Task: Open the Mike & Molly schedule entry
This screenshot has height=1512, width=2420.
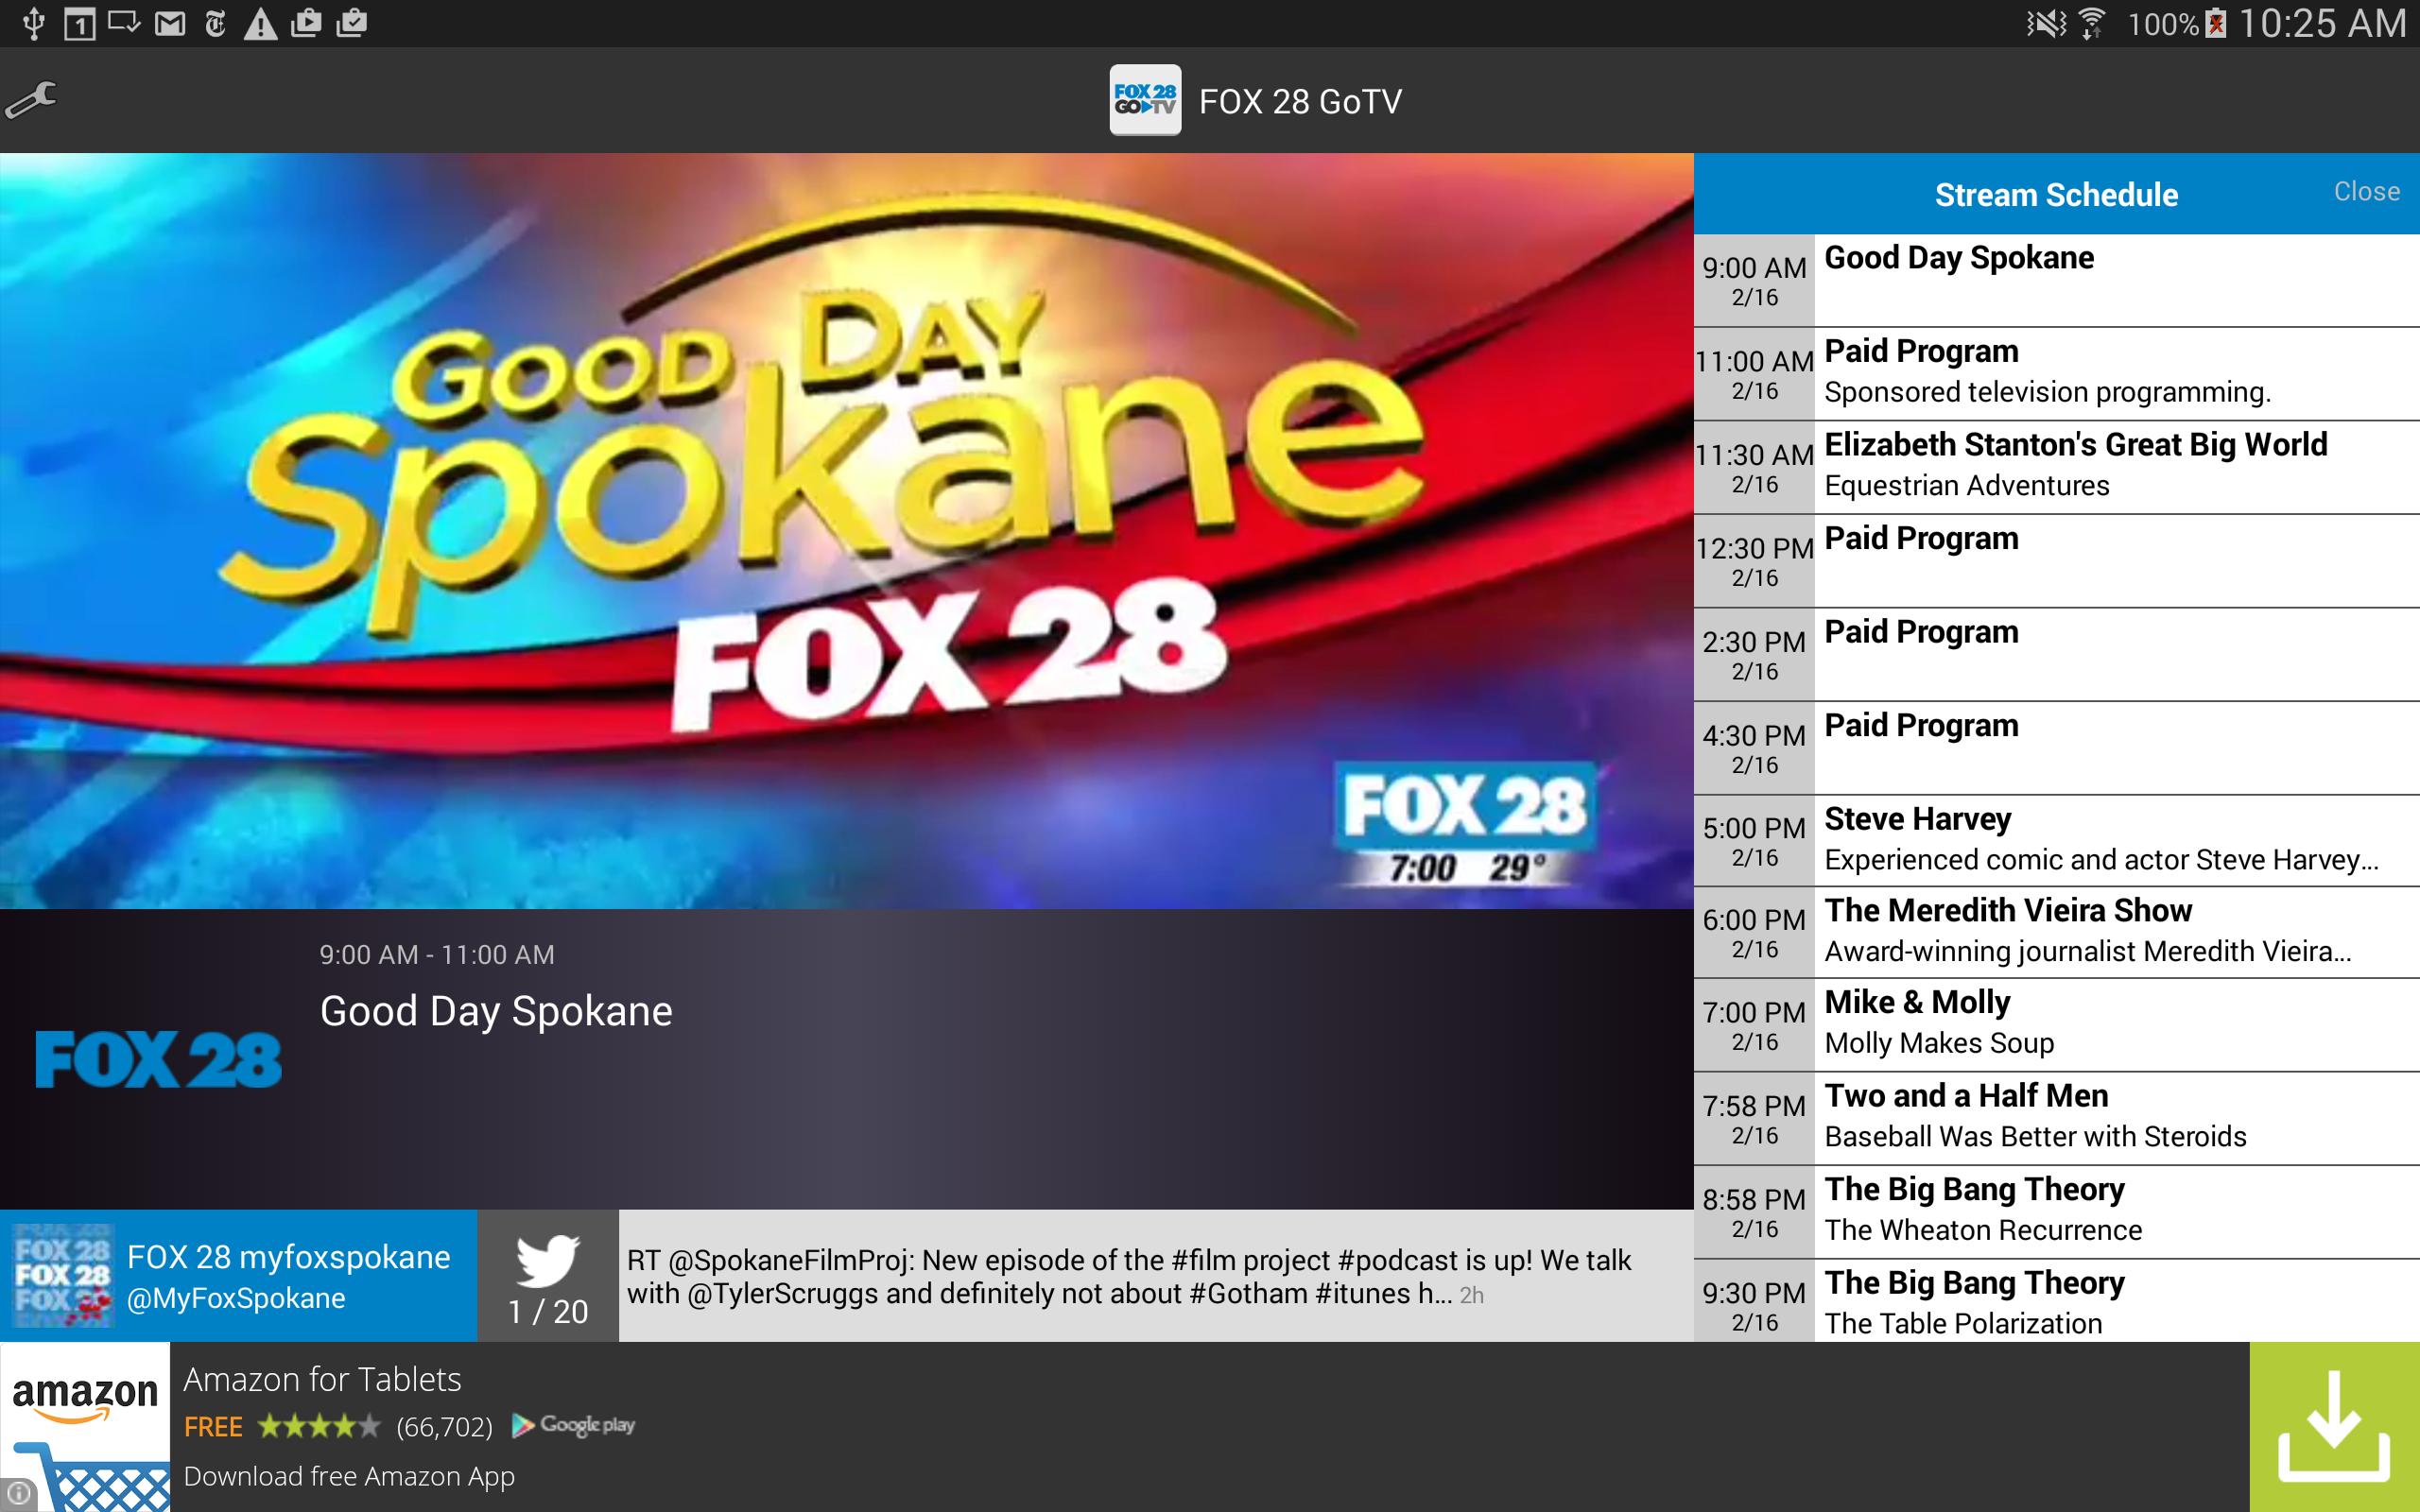Action: (2056, 1025)
